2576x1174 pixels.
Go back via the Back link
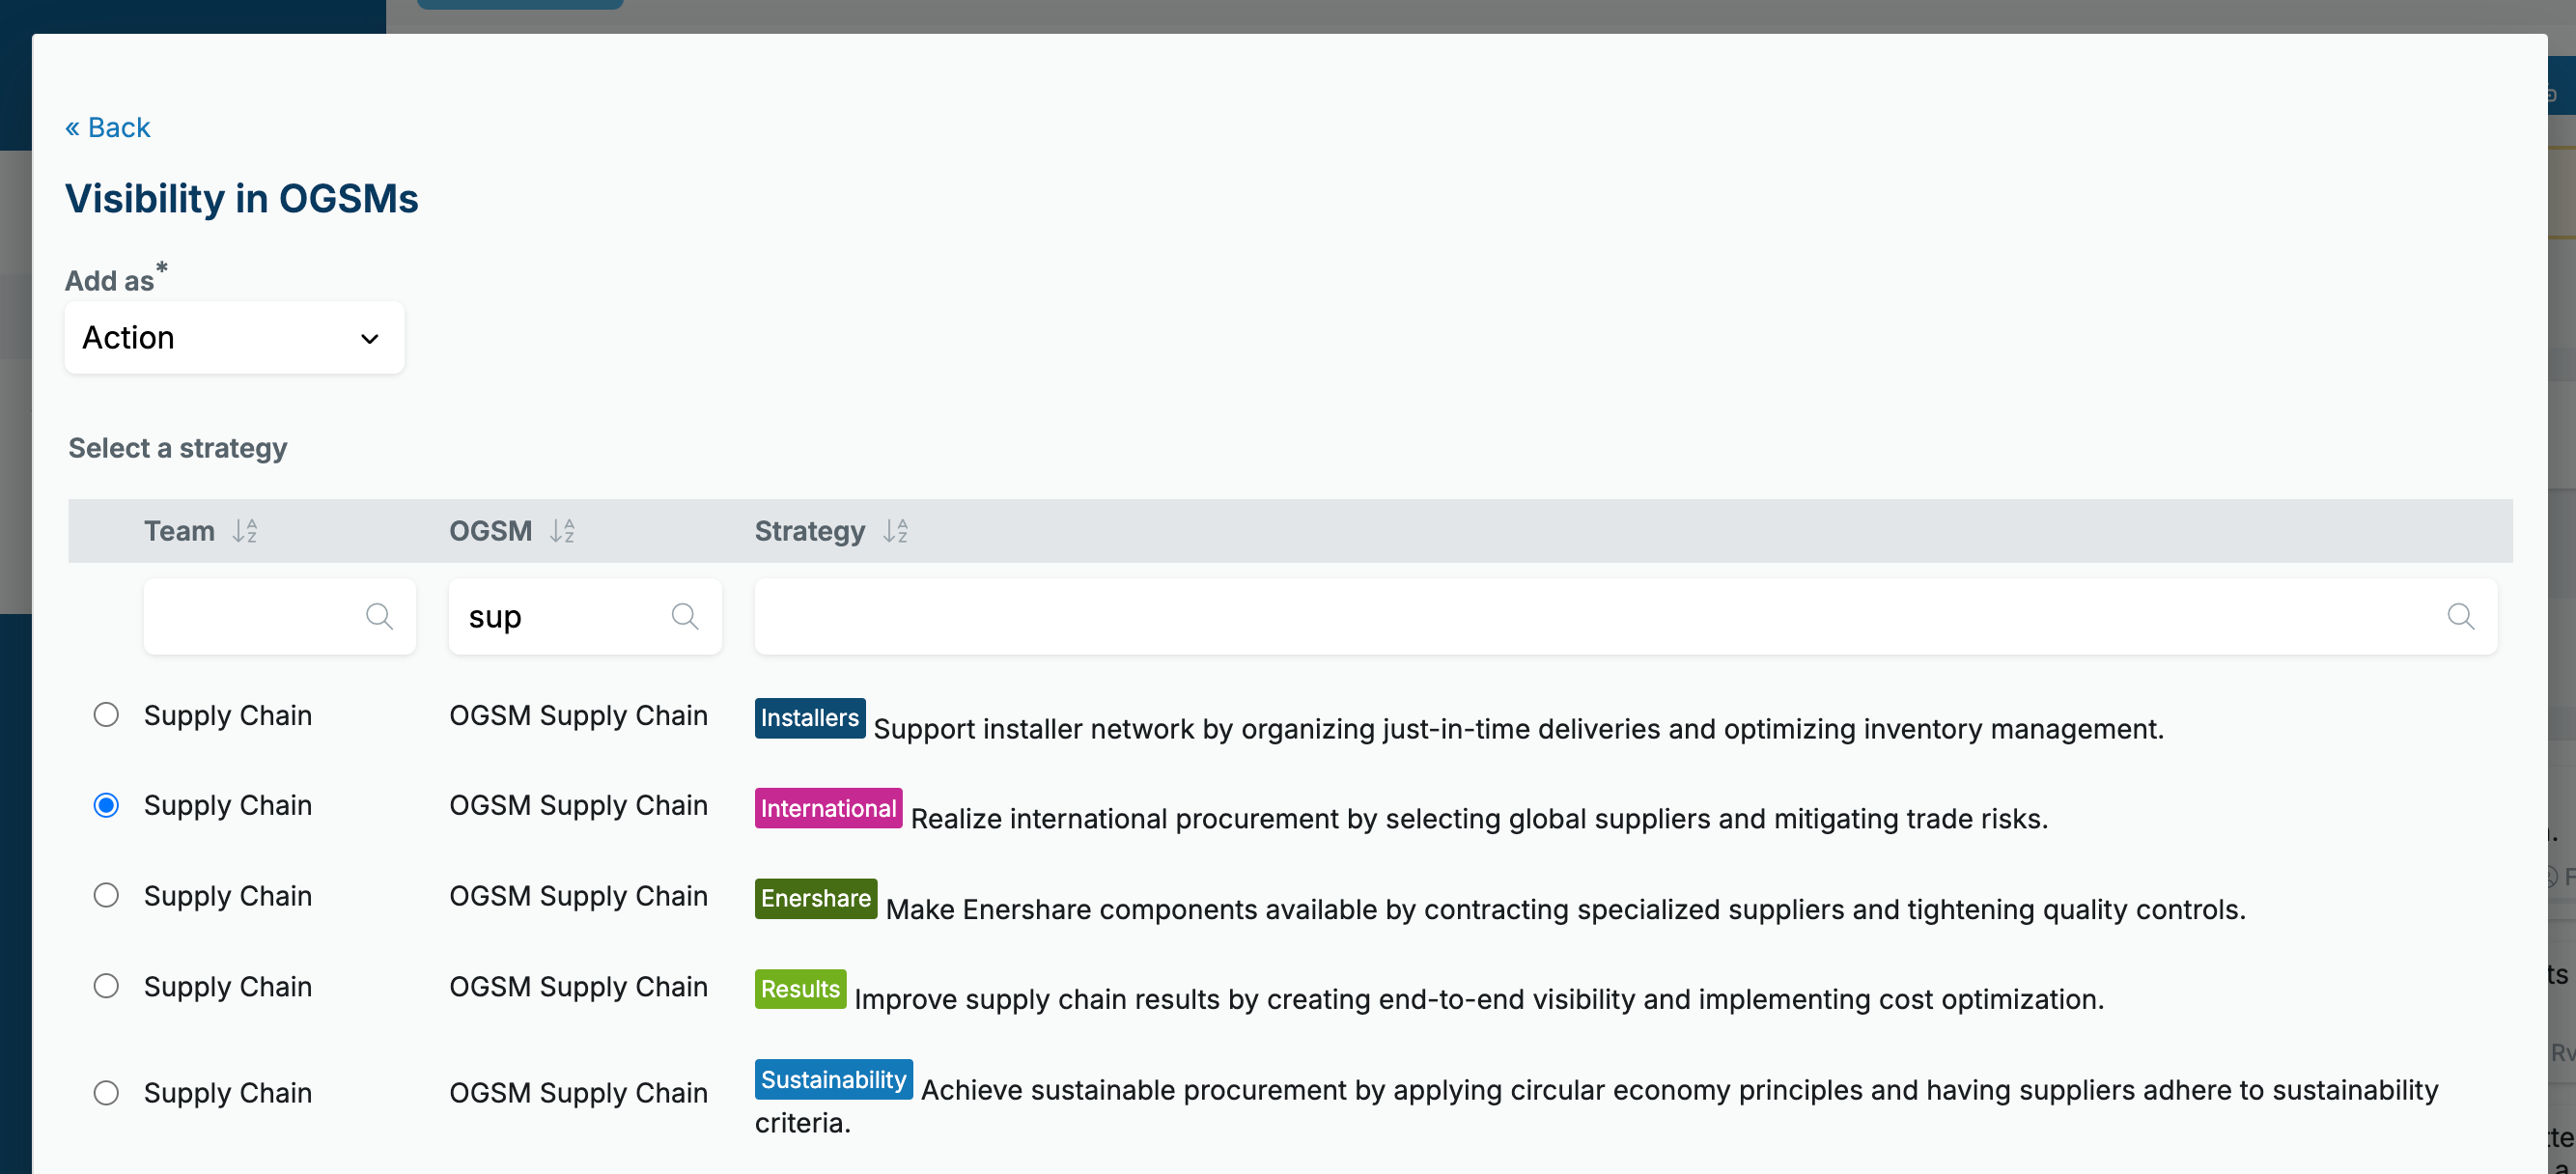point(108,127)
